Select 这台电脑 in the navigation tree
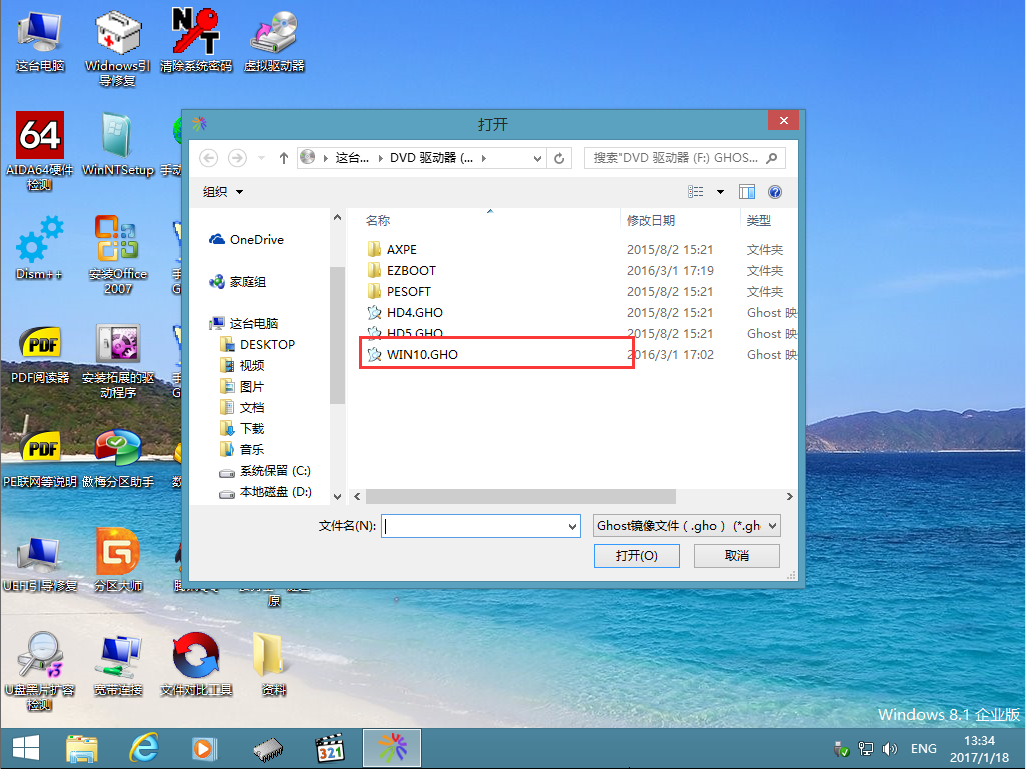1026x769 pixels. coord(243,323)
